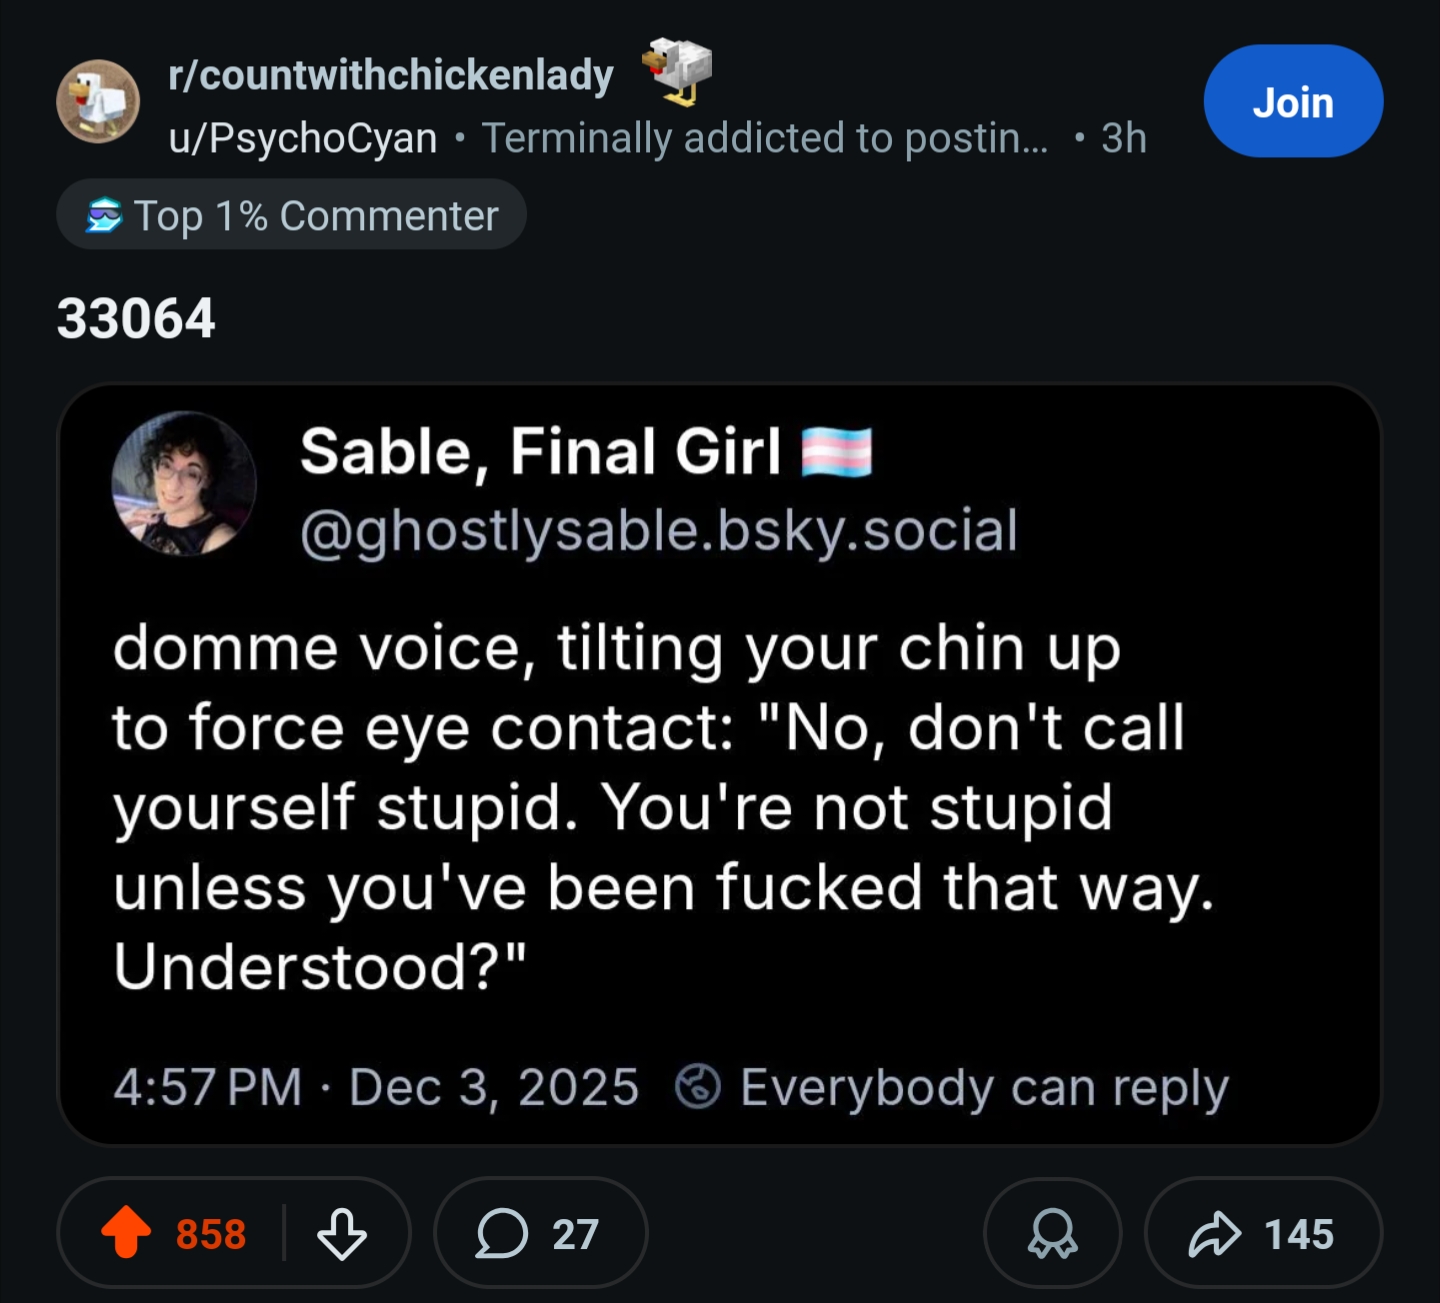This screenshot has width=1440, height=1303.
Task: Tap the 4:57 PM Dec 3, 2025 timestamp
Action: [x=376, y=1086]
